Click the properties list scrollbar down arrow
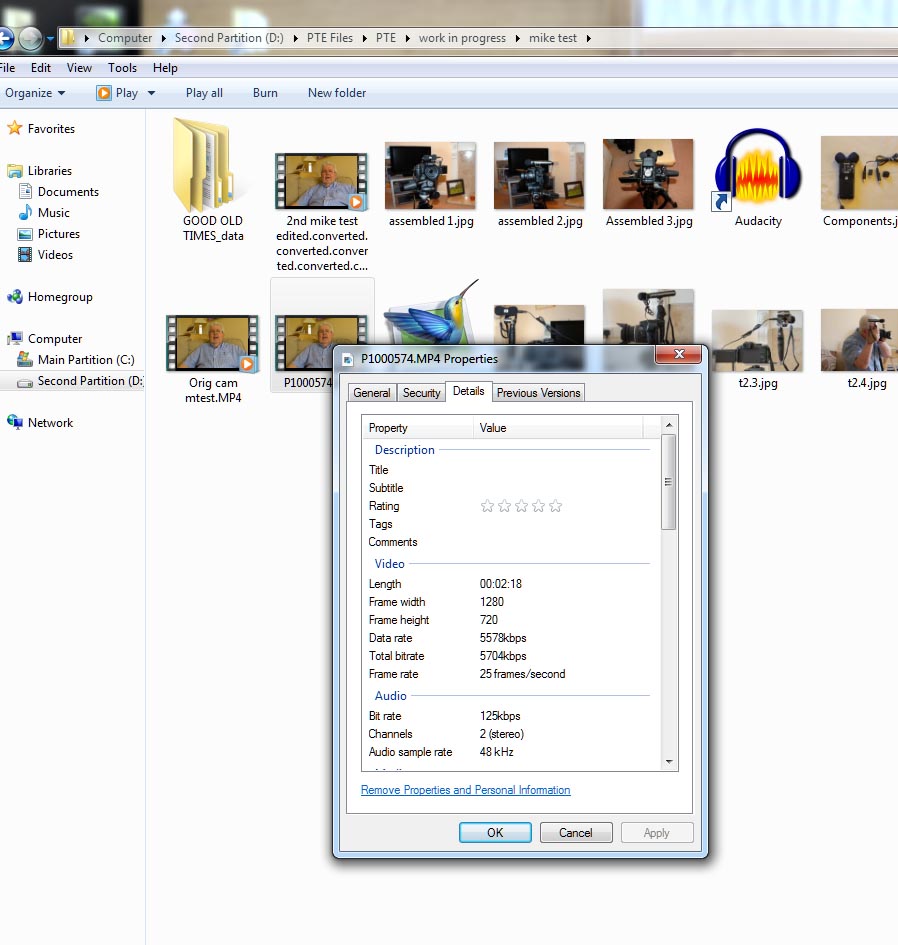This screenshot has height=945, width=898. coord(669,762)
